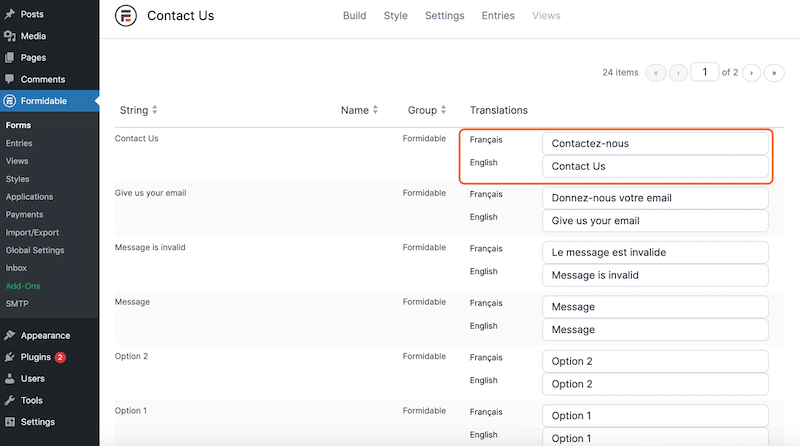Jump to last page of items
The height and width of the screenshot is (446, 800).
[774, 73]
